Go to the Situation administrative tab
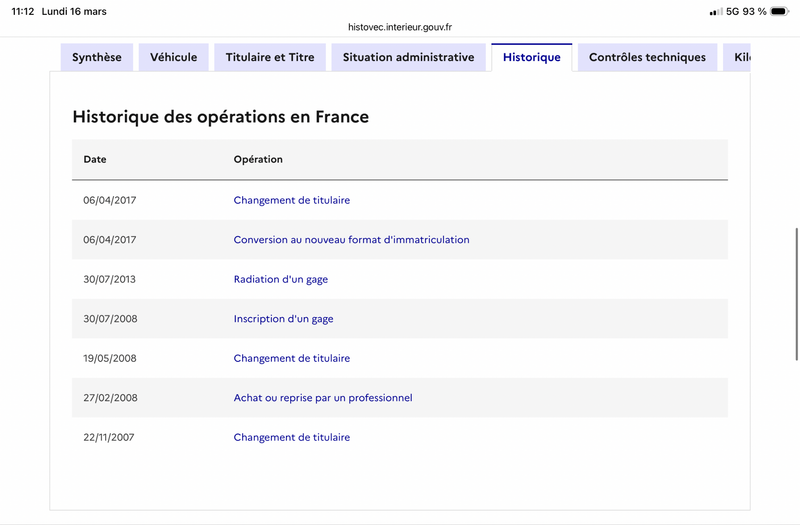The image size is (800, 525). tap(408, 58)
